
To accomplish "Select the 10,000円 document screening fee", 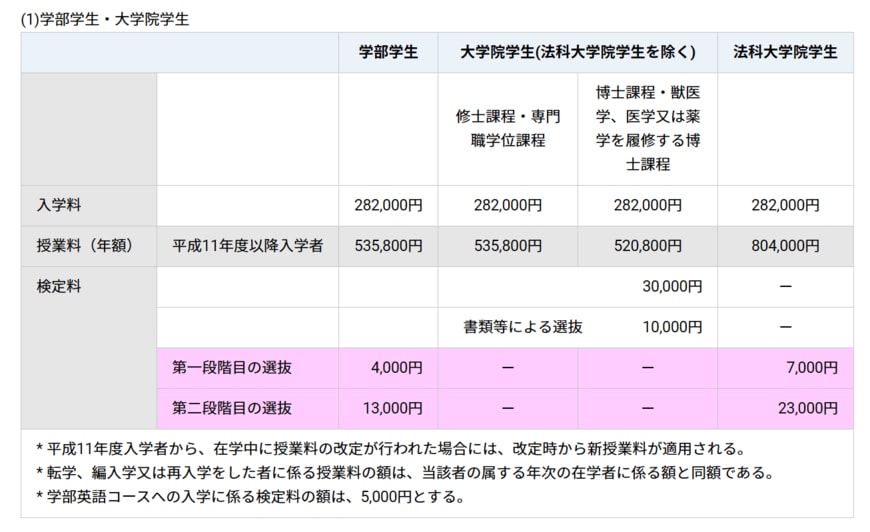I will coord(672,327).
